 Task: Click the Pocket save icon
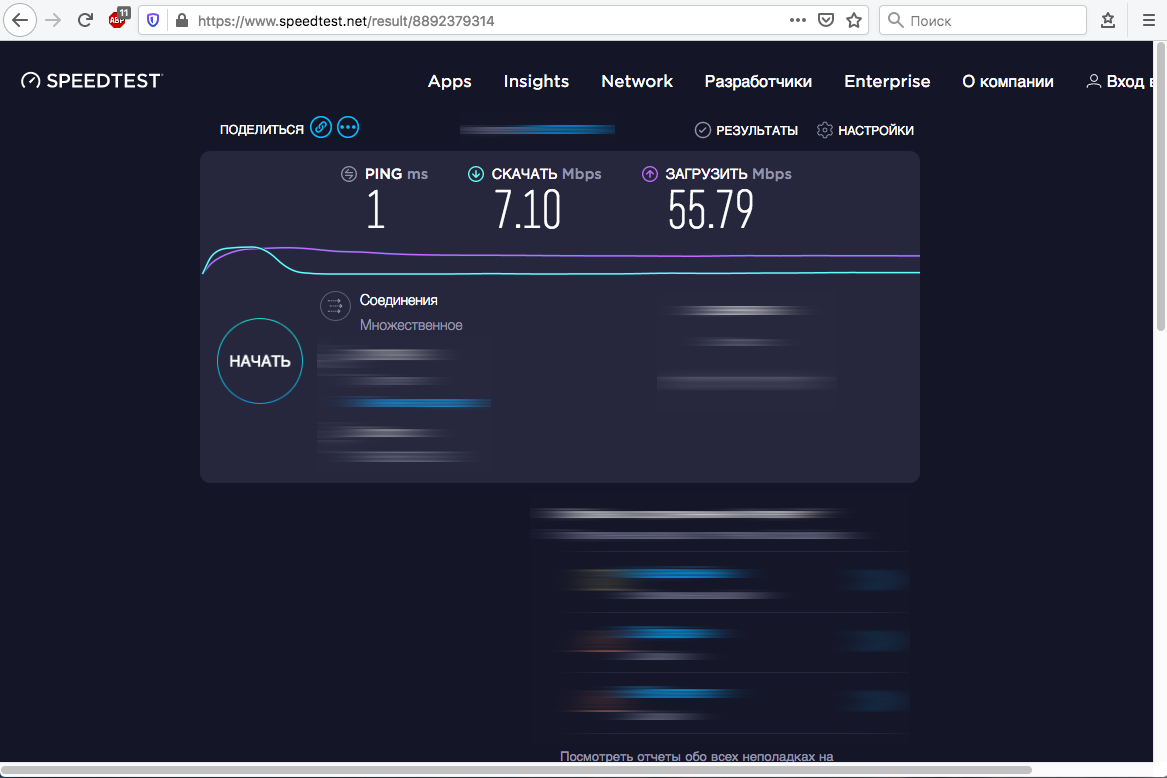pos(826,20)
